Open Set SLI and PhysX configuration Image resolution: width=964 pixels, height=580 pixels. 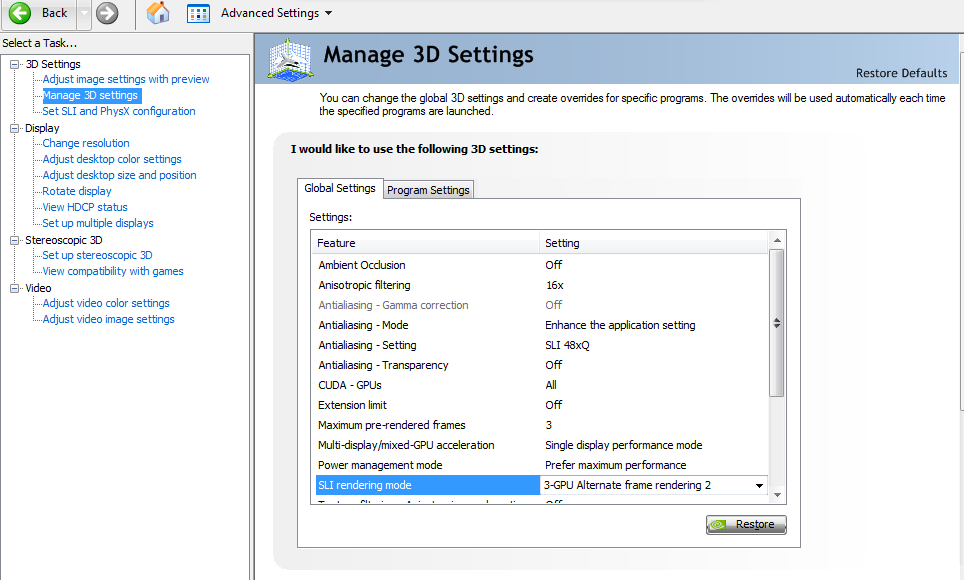[119, 111]
